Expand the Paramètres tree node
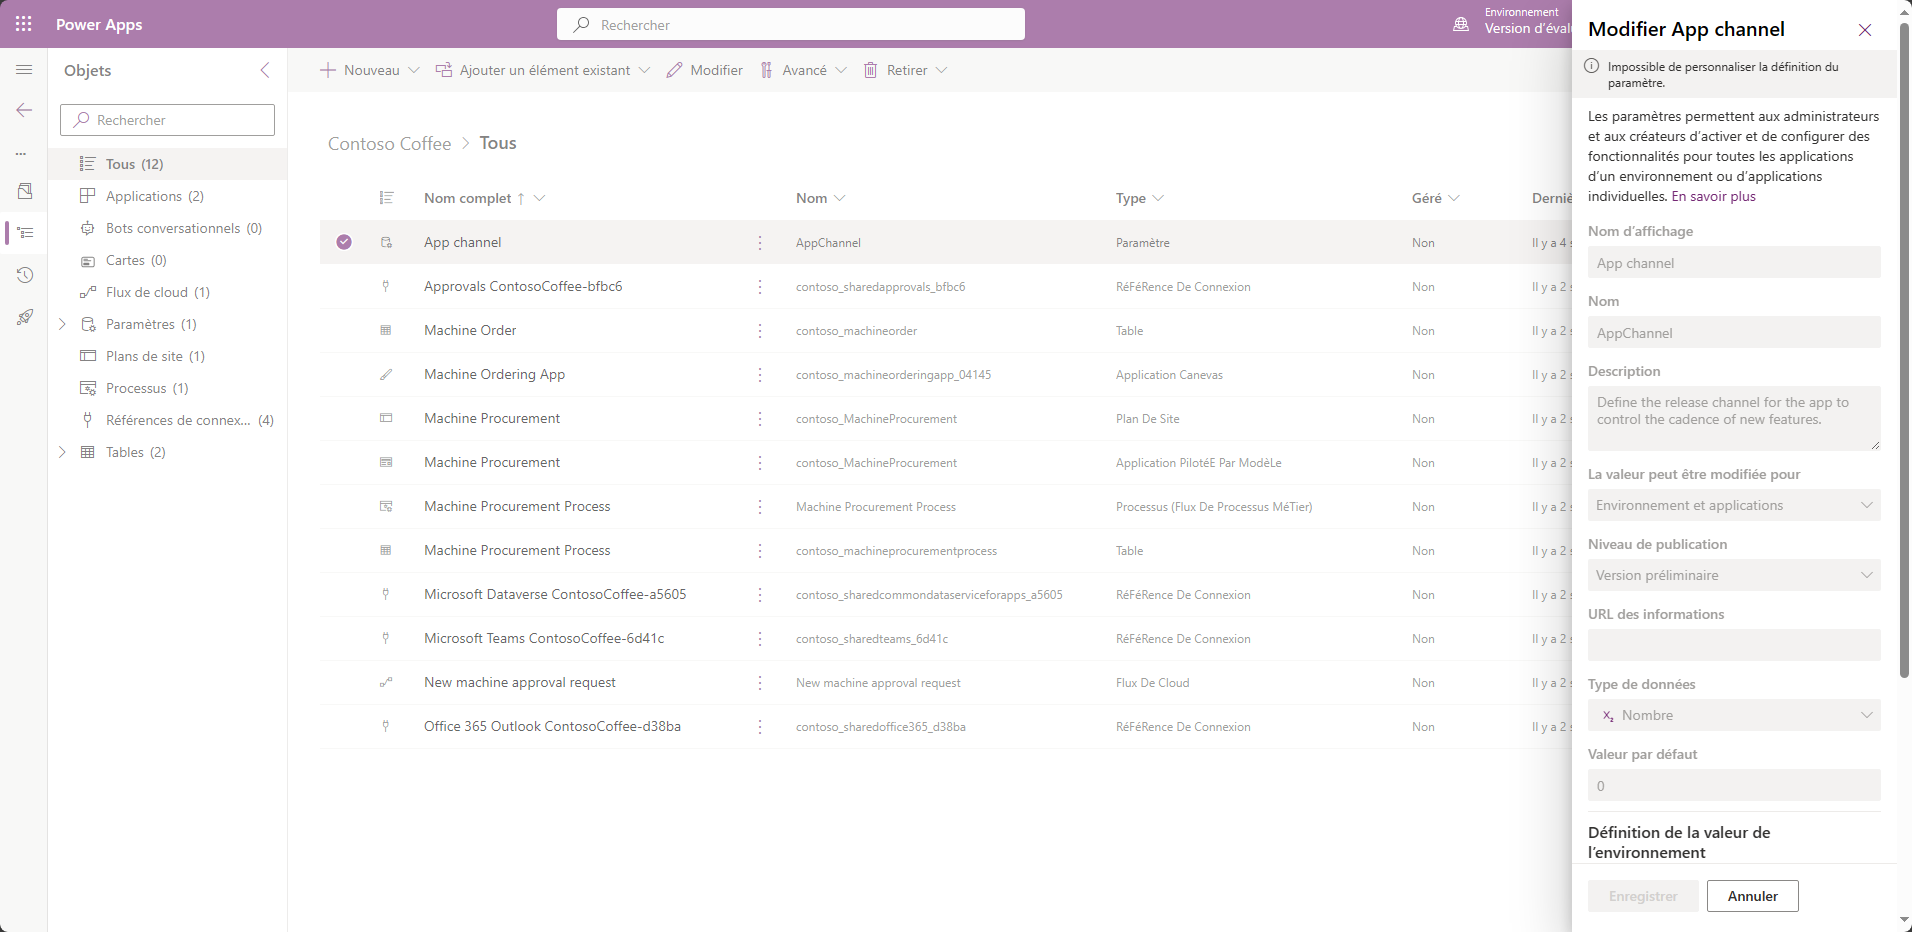Image resolution: width=1912 pixels, height=932 pixels. click(62, 324)
